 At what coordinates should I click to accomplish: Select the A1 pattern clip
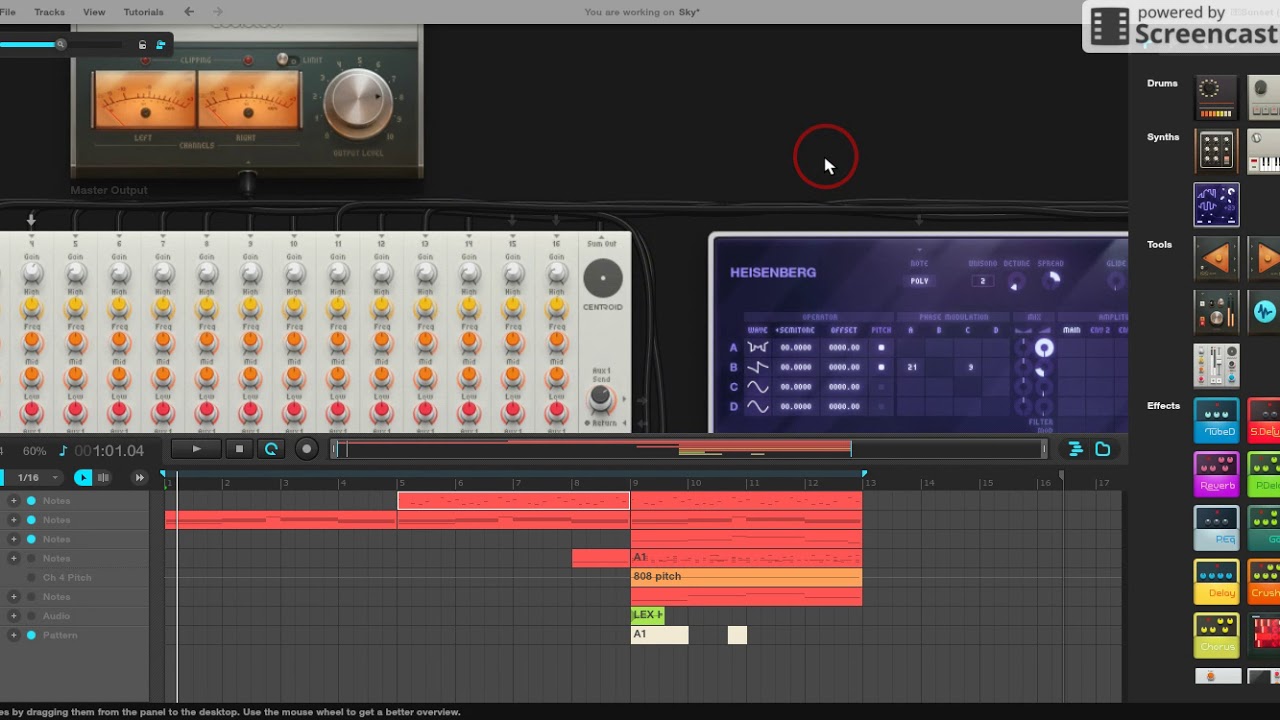(659, 635)
